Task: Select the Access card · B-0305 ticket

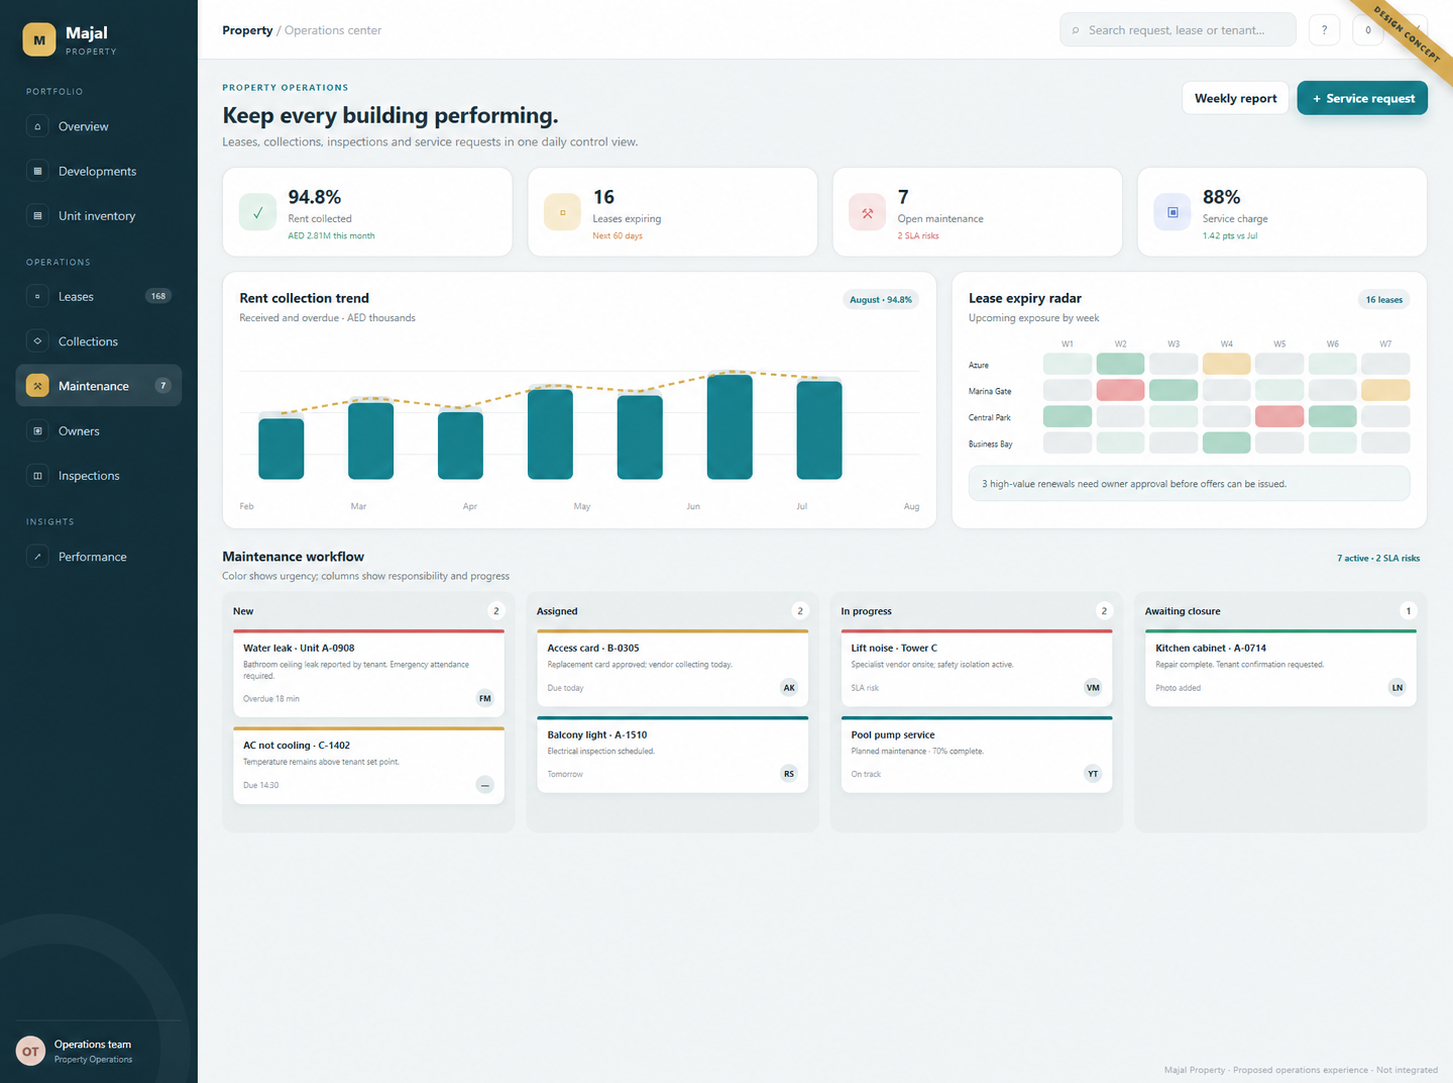Action: point(673,668)
